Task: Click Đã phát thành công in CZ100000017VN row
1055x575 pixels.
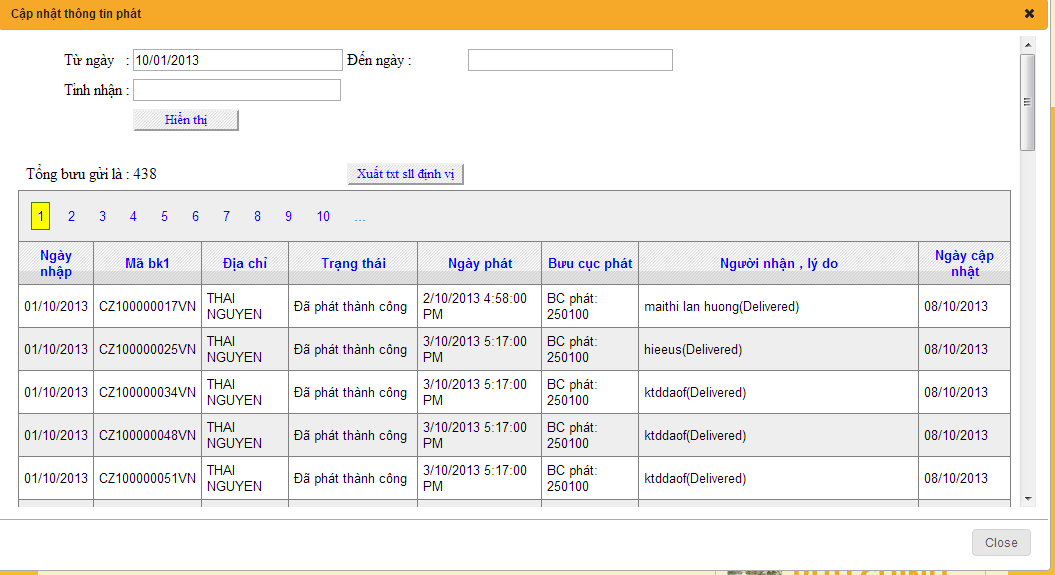Action: 351,306
